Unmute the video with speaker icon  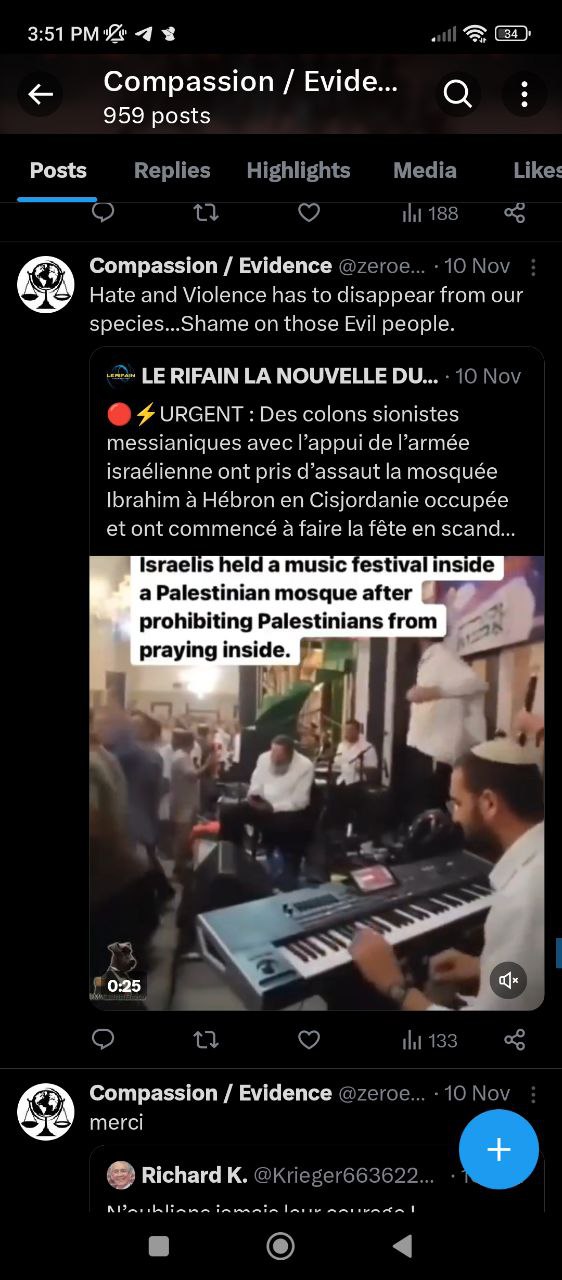tap(508, 980)
